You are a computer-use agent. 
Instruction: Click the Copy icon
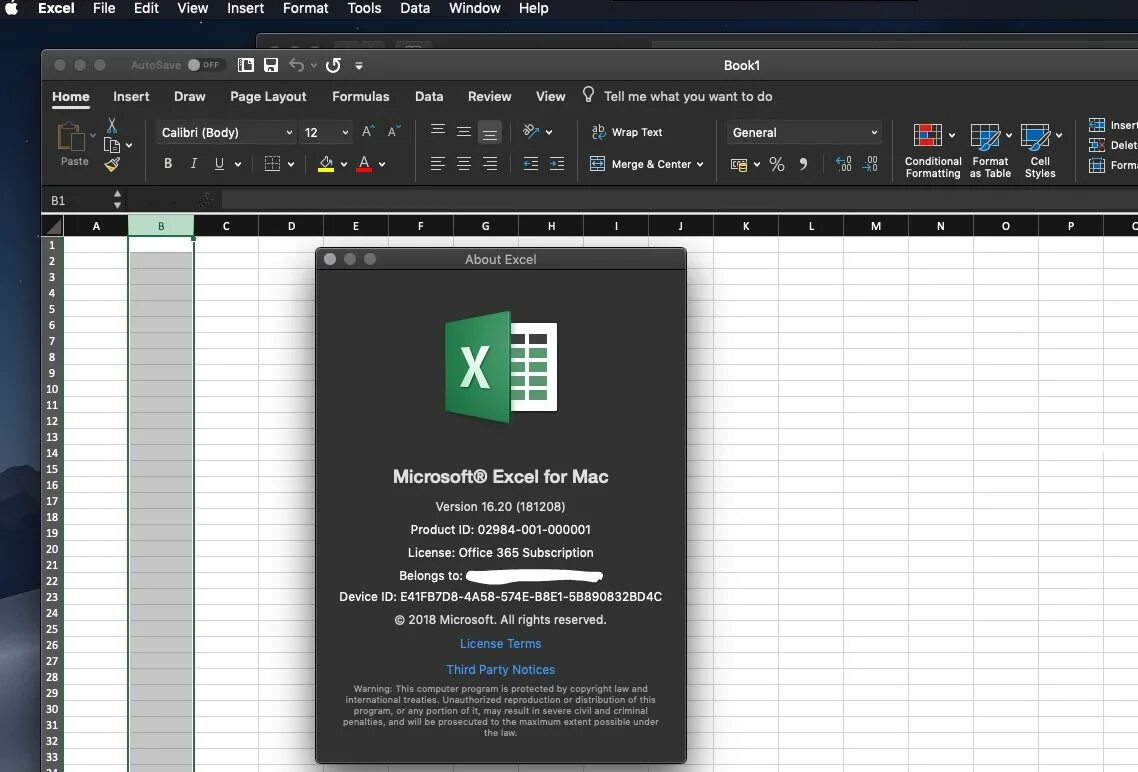tap(112, 145)
